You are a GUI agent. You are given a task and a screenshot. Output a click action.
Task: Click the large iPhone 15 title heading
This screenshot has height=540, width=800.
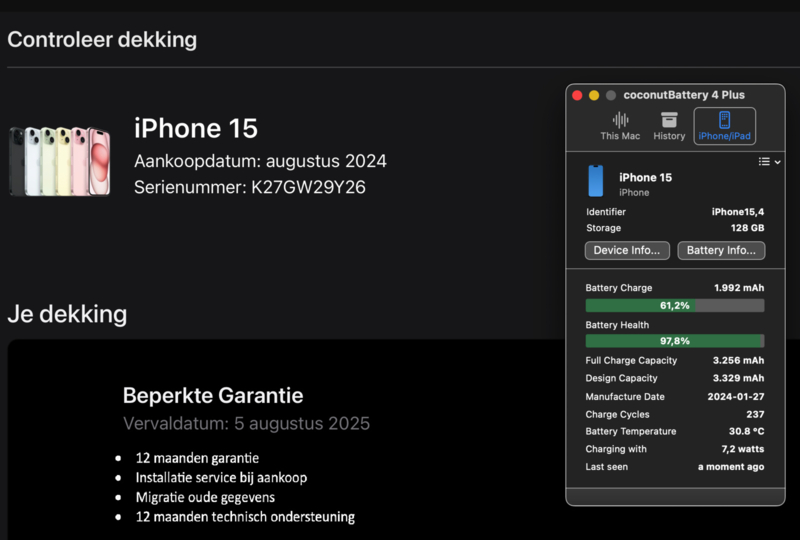(196, 128)
